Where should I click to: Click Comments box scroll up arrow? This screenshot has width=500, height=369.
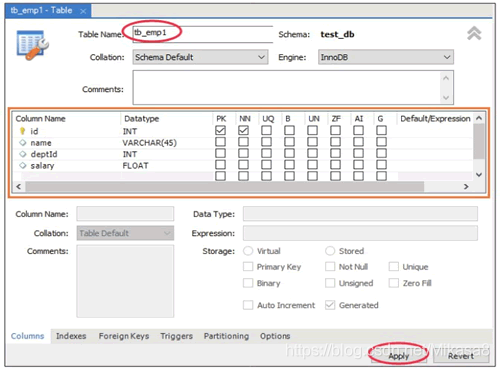click(446, 78)
